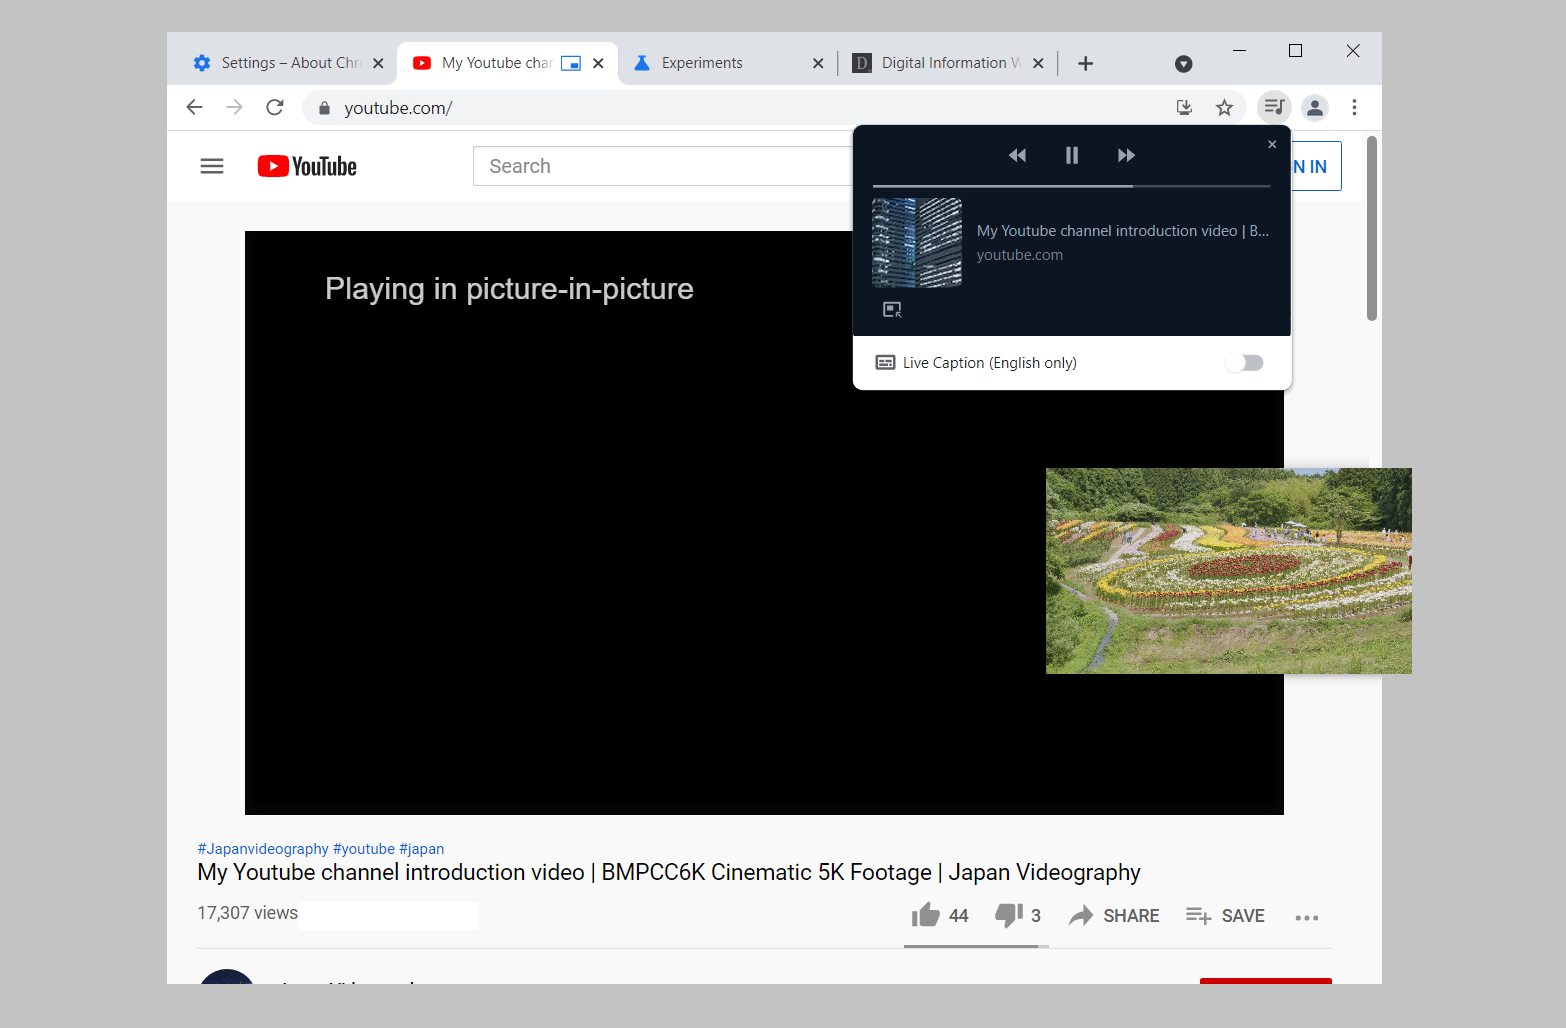Open Chrome three-dot menu
Screen dimensions: 1566x1028
coord(1354,107)
